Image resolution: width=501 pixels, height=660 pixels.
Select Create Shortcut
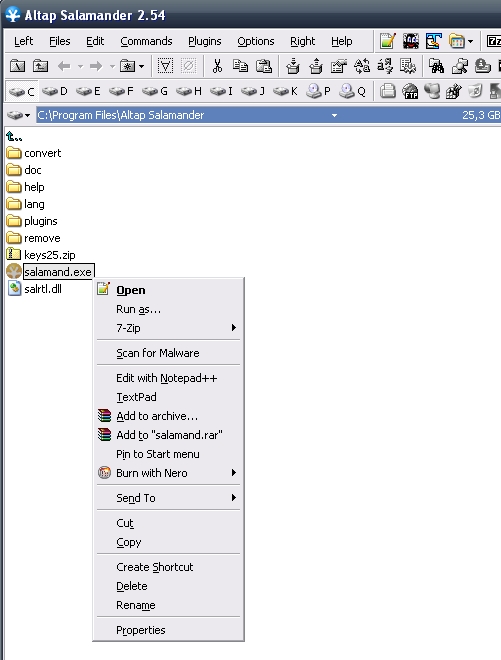[168, 567]
